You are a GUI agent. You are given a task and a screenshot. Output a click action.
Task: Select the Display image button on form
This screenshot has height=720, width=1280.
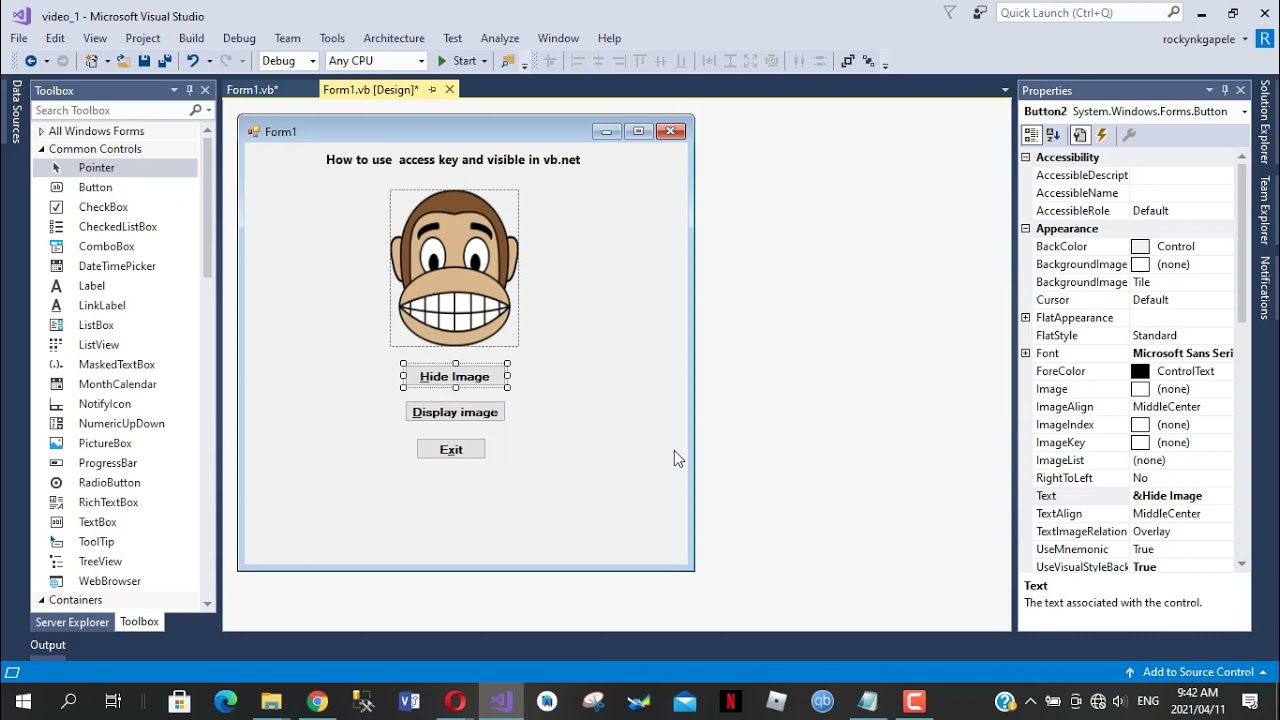[x=455, y=412]
